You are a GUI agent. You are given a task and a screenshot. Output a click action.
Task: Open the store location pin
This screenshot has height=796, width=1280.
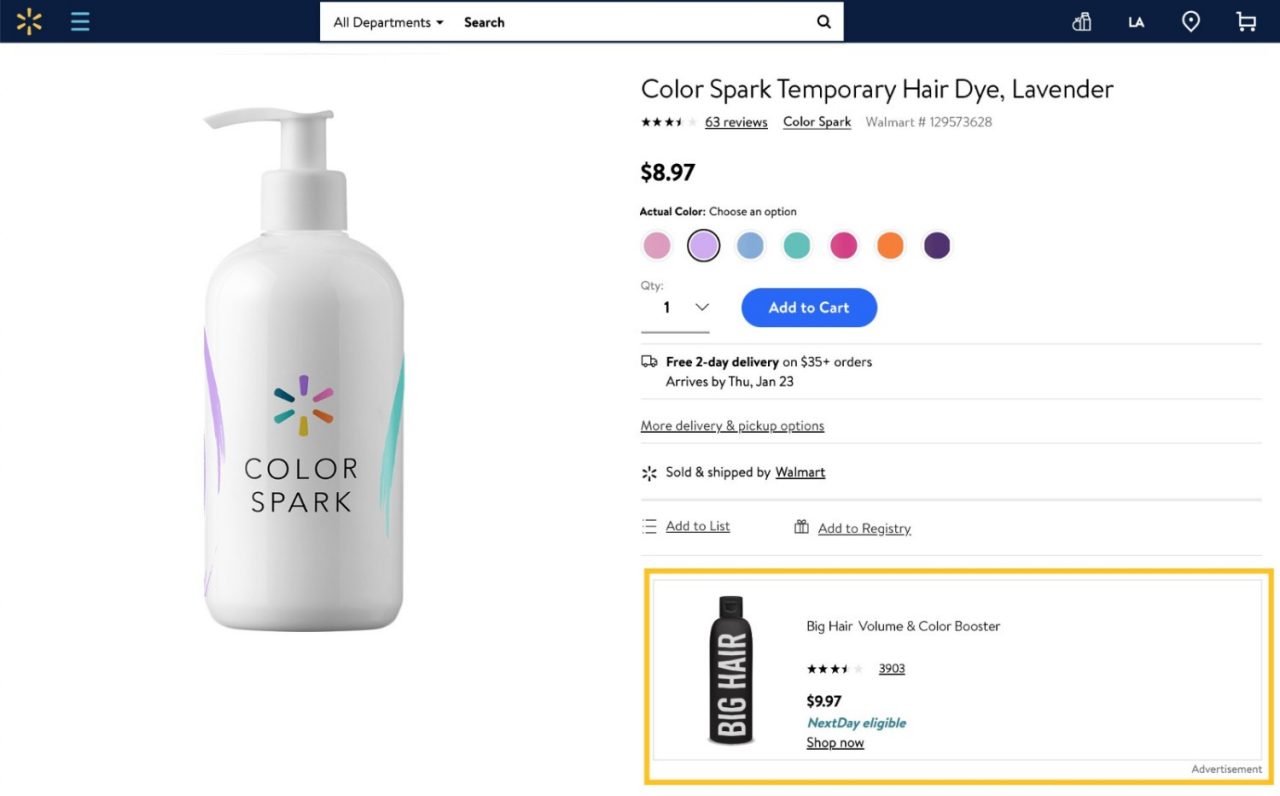[x=1191, y=21]
